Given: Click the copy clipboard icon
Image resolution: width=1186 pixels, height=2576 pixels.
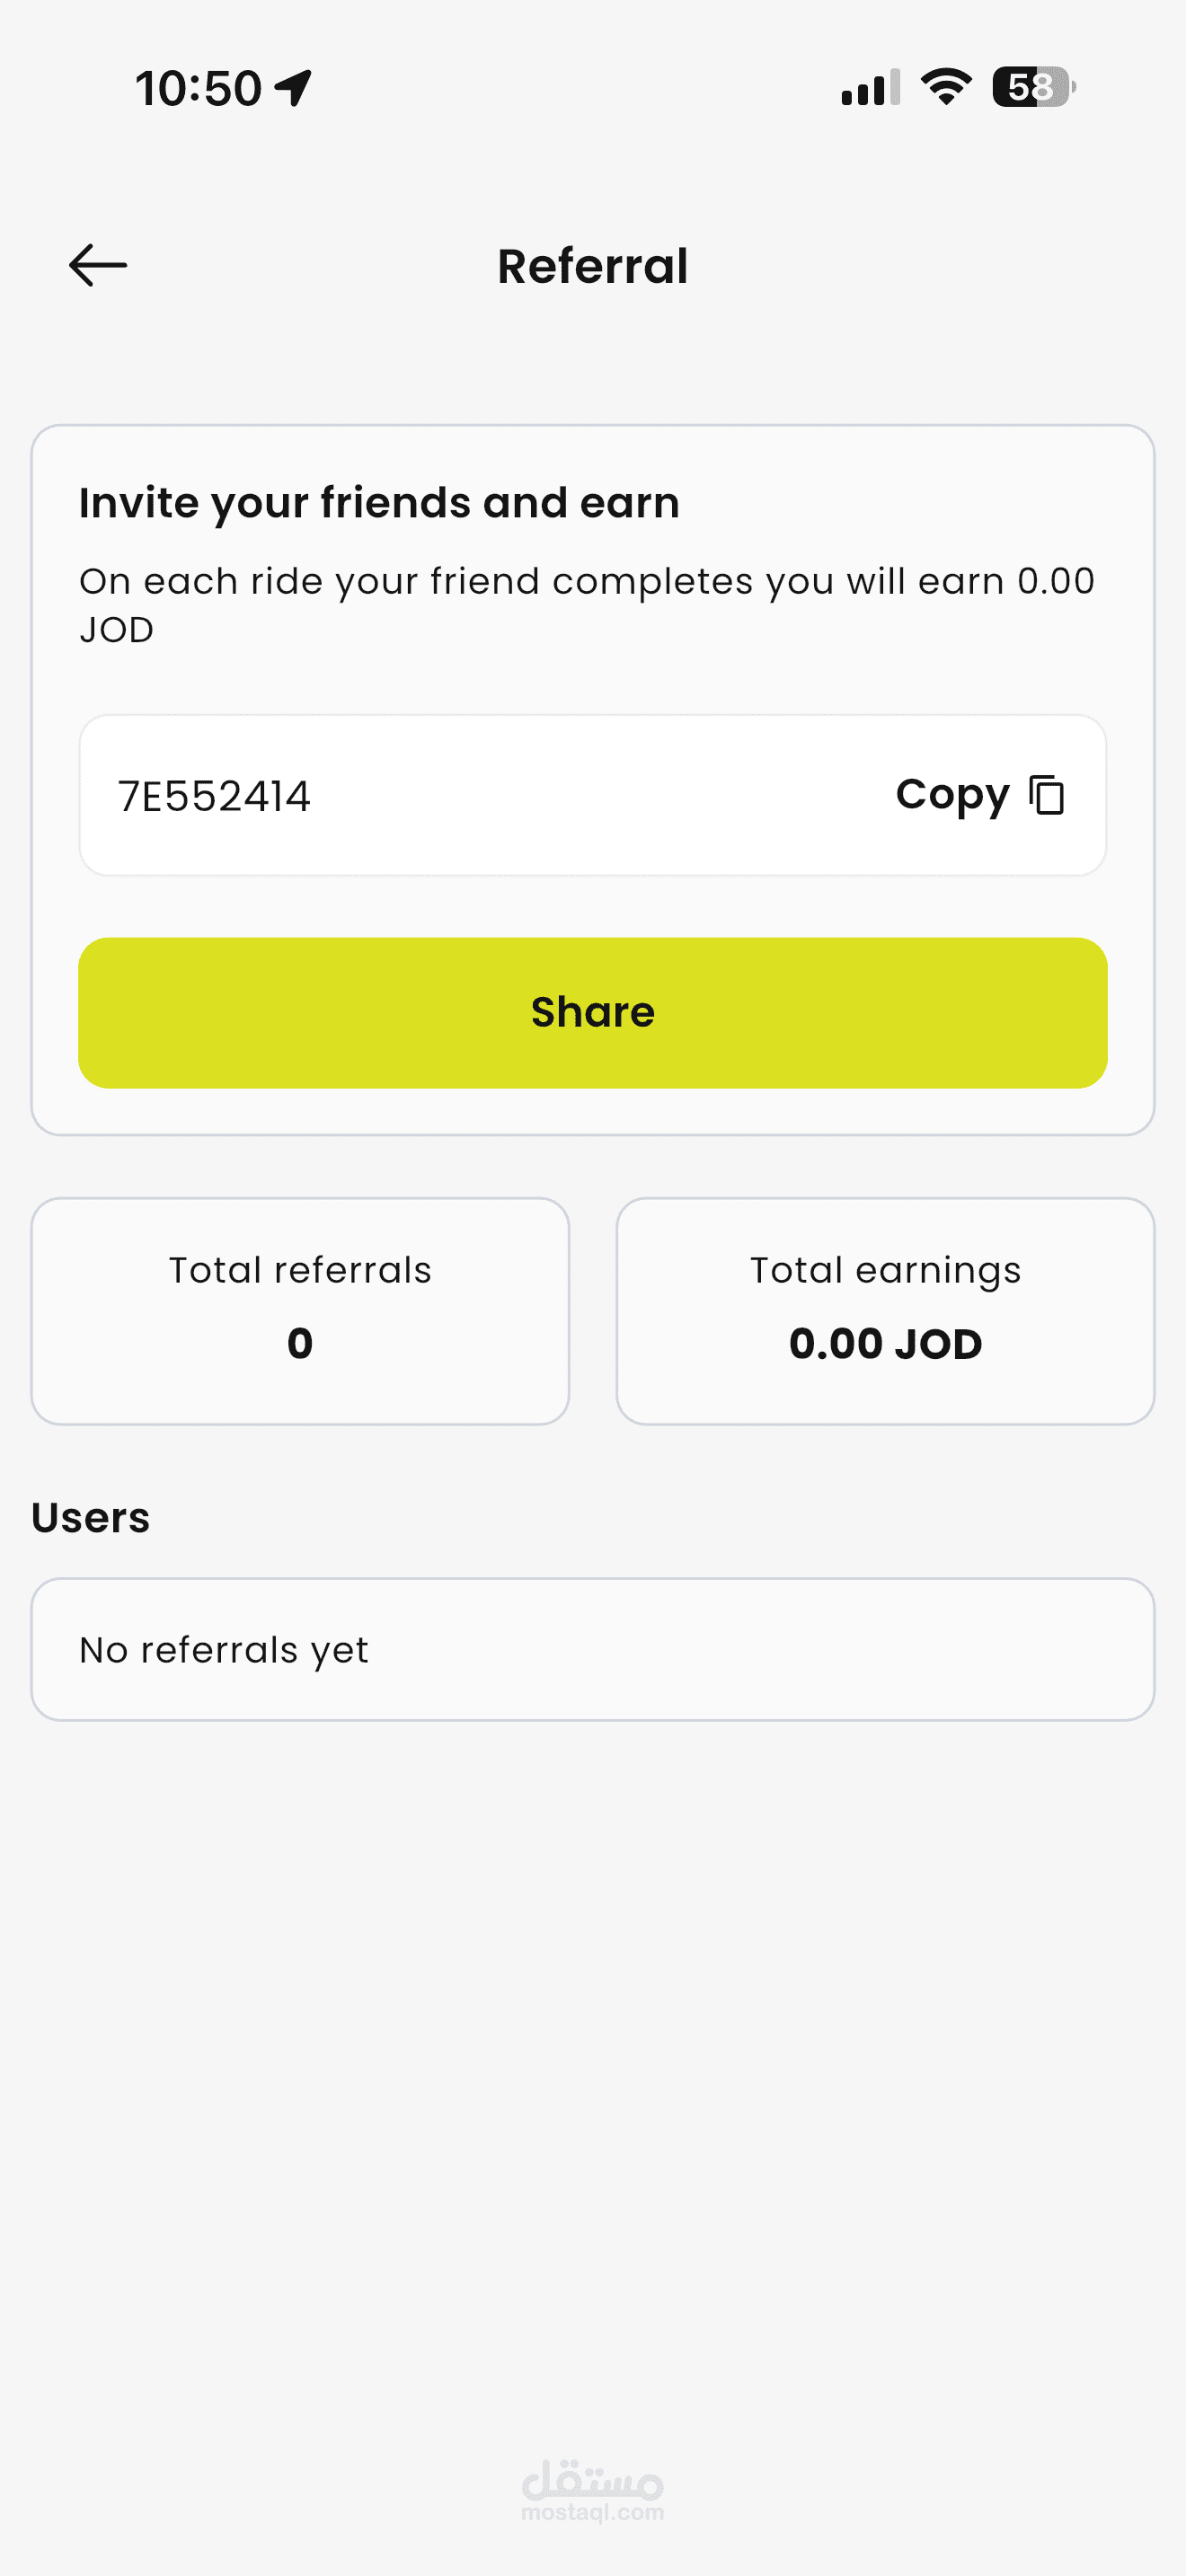Looking at the screenshot, I should (1047, 796).
